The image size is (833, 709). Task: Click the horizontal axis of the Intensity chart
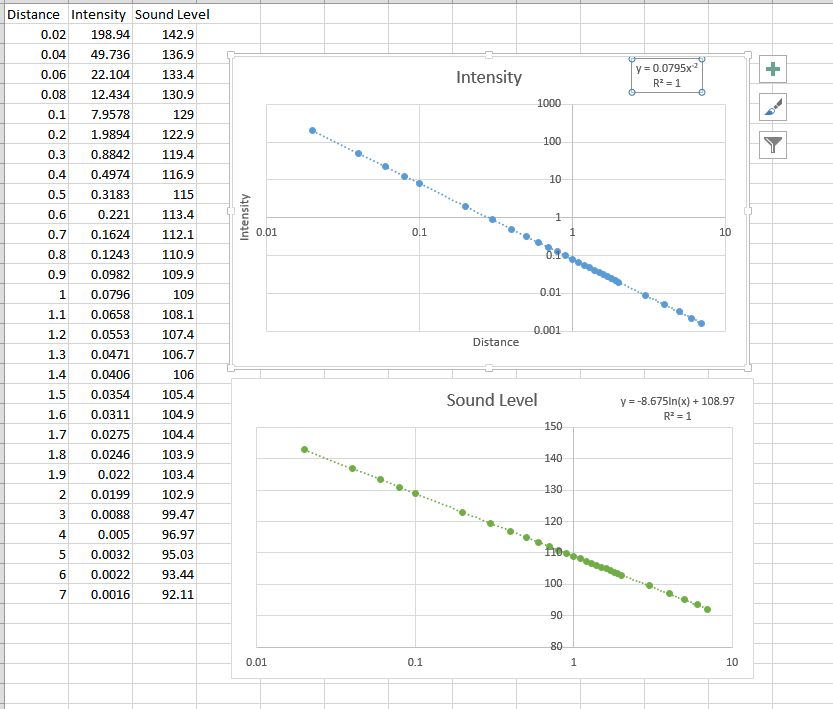(x=420, y=231)
